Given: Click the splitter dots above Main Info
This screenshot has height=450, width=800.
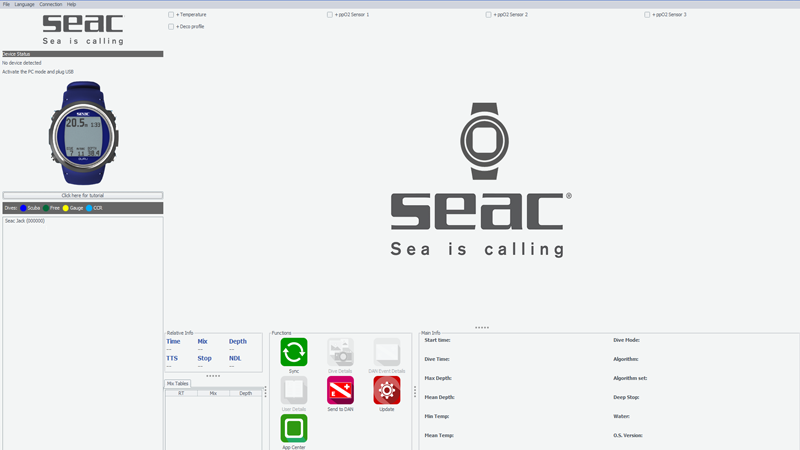Looking at the screenshot, I should click(482, 328).
